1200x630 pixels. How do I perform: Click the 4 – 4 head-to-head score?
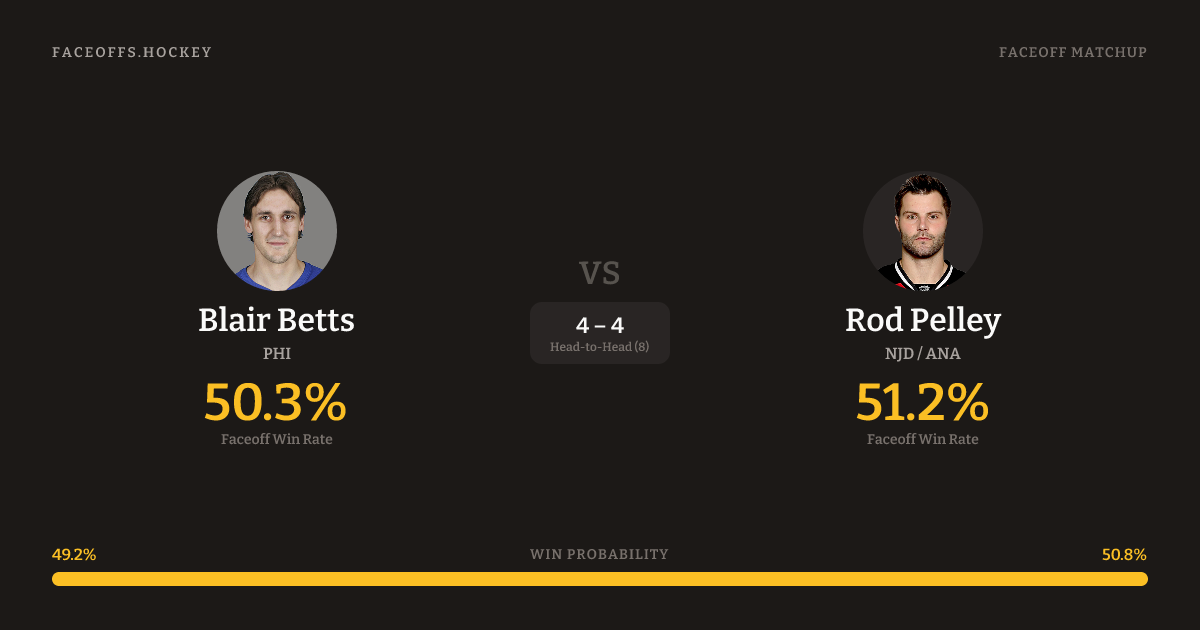(x=600, y=325)
